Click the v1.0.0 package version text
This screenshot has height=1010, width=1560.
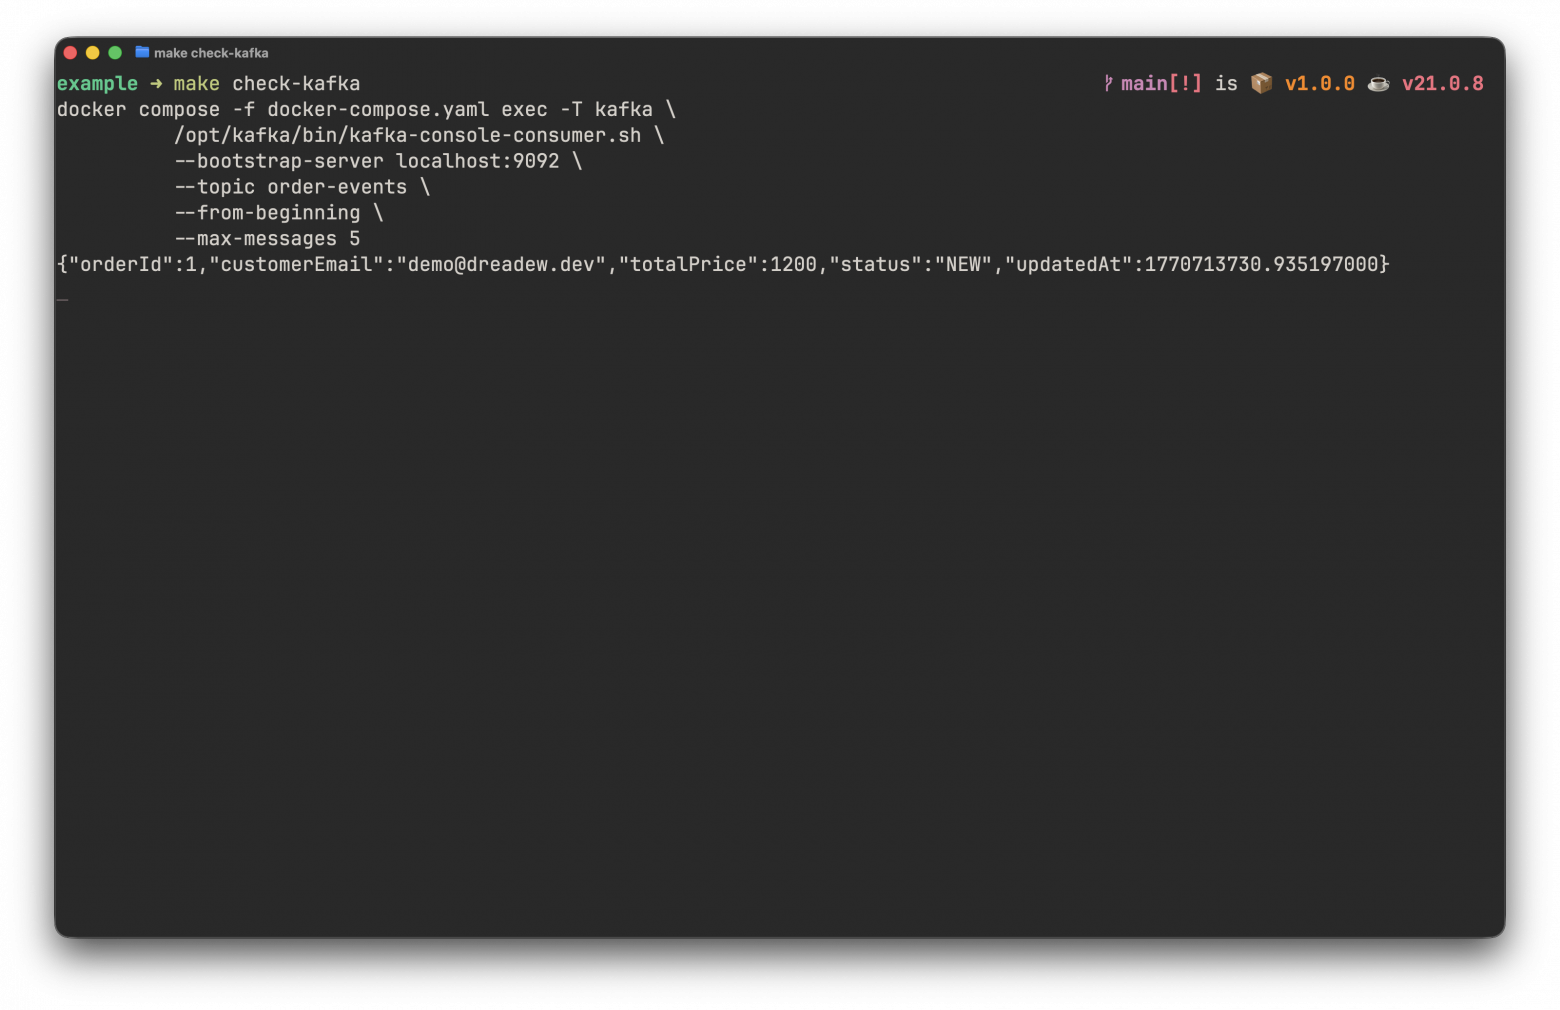click(x=1320, y=84)
